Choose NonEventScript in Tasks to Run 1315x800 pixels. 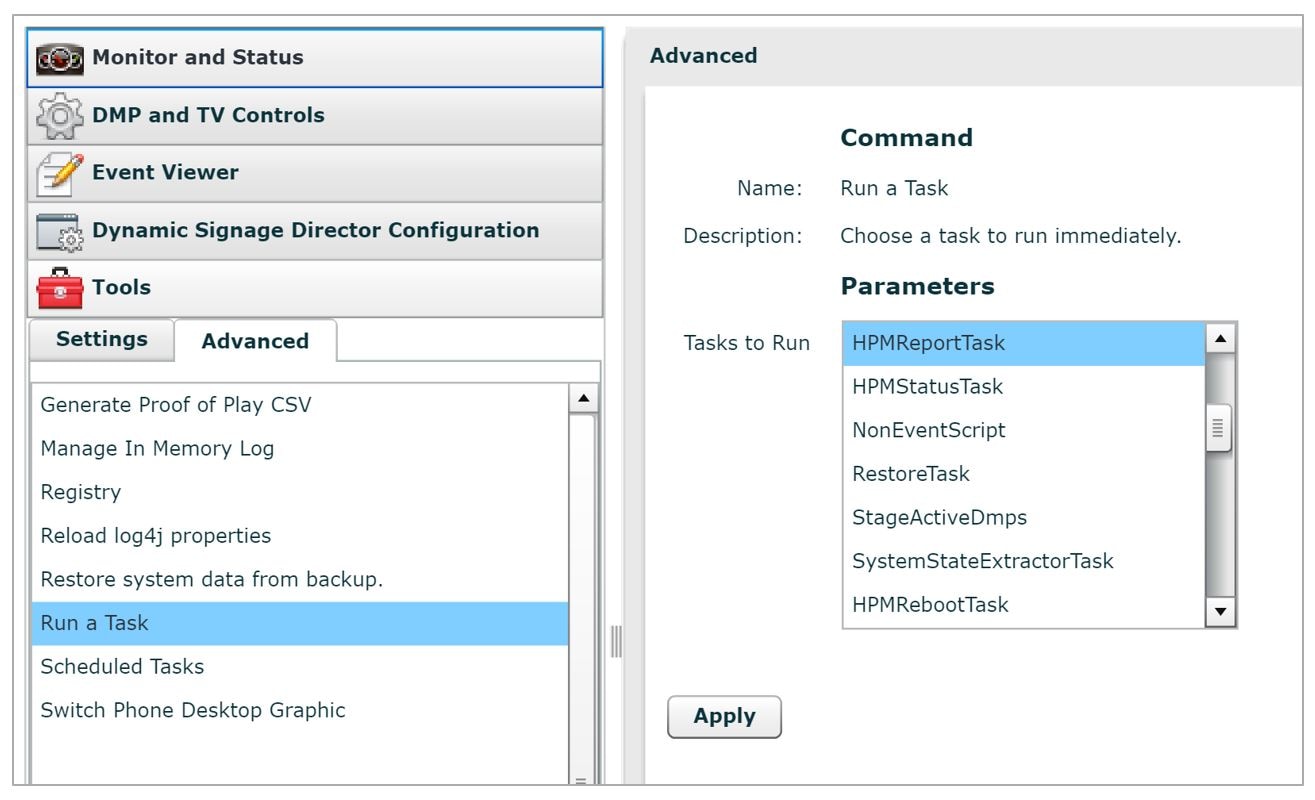1024,430
